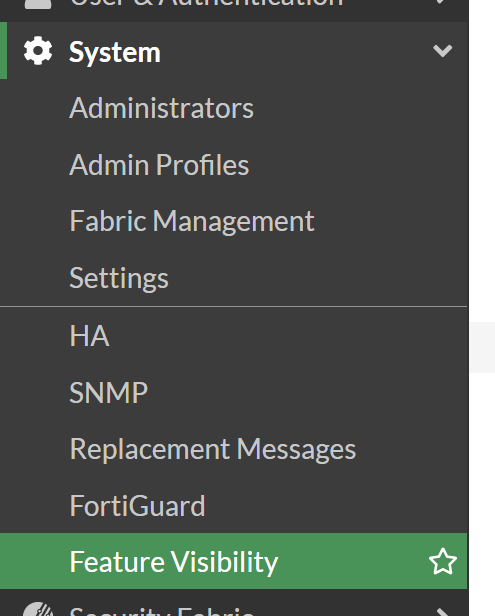Expand the Security Fabric chevron

443,611
